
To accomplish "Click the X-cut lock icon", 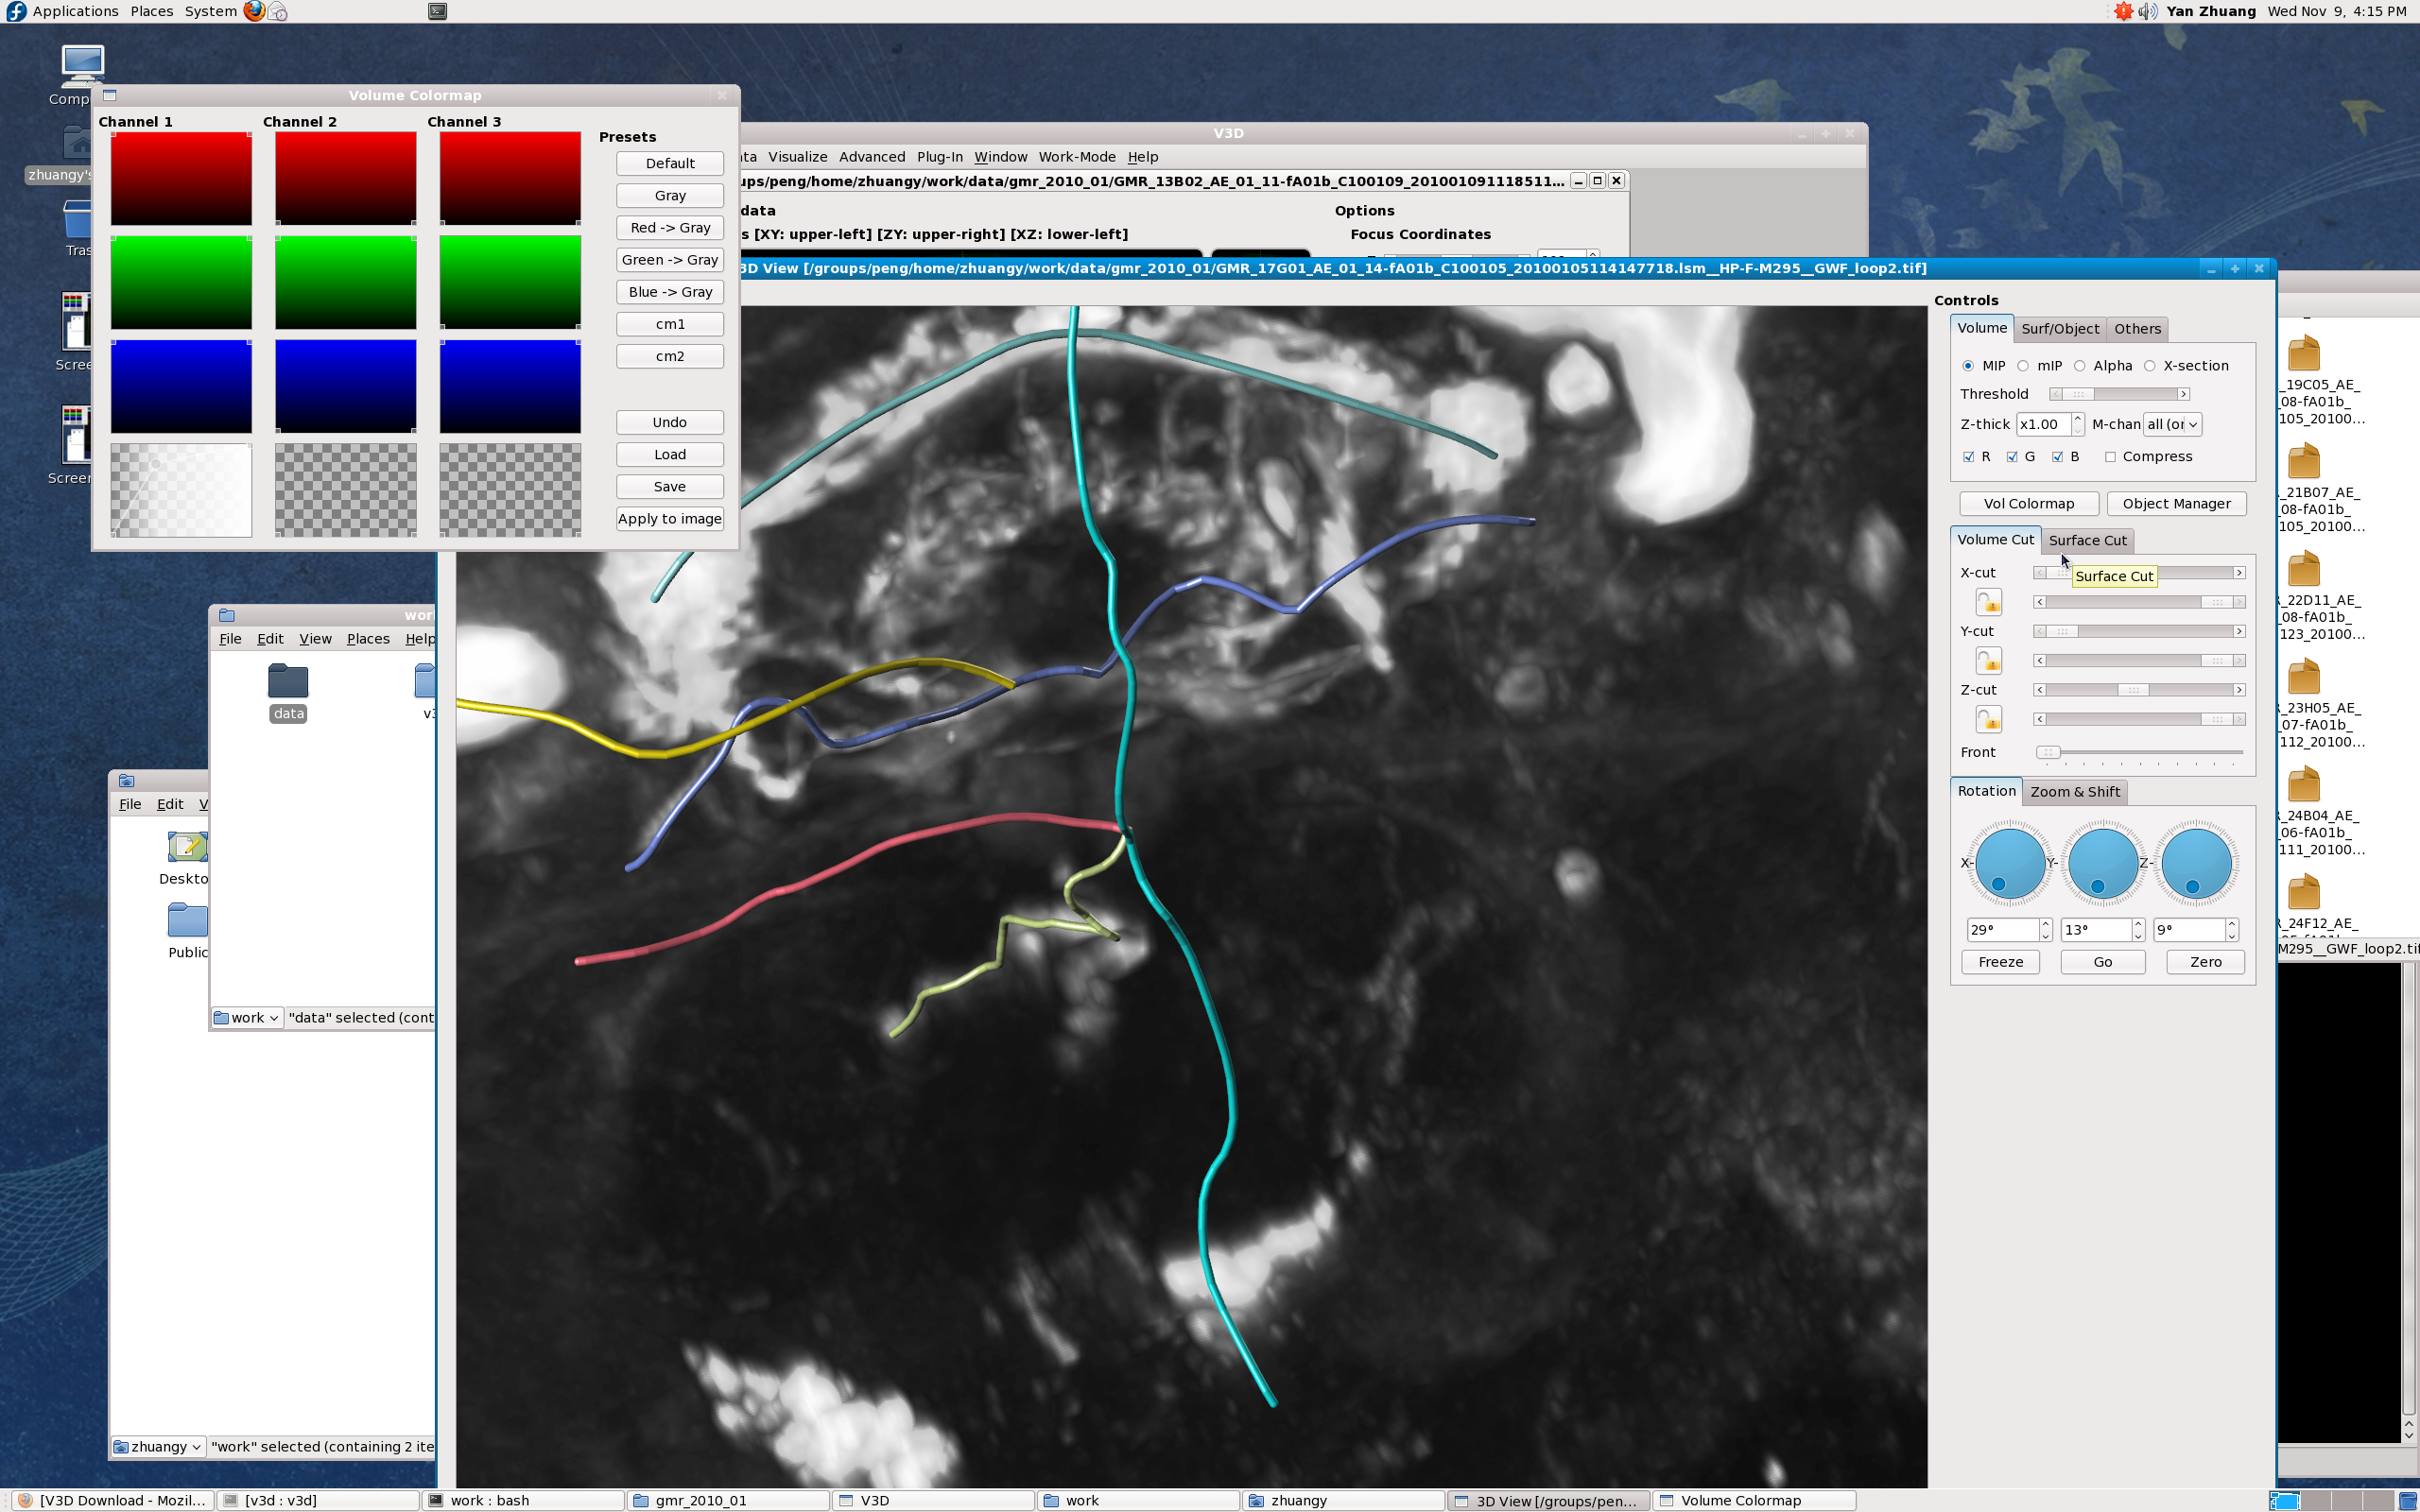I will pos(1988,602).
